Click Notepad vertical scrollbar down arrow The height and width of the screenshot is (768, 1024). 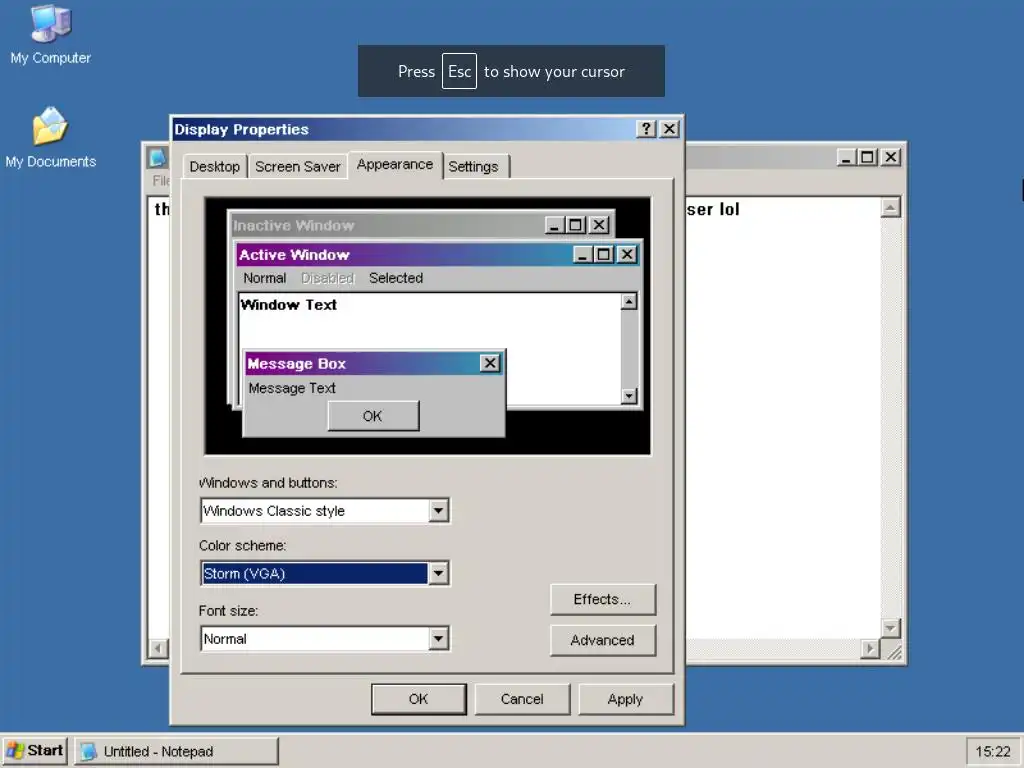coord(891,628)
